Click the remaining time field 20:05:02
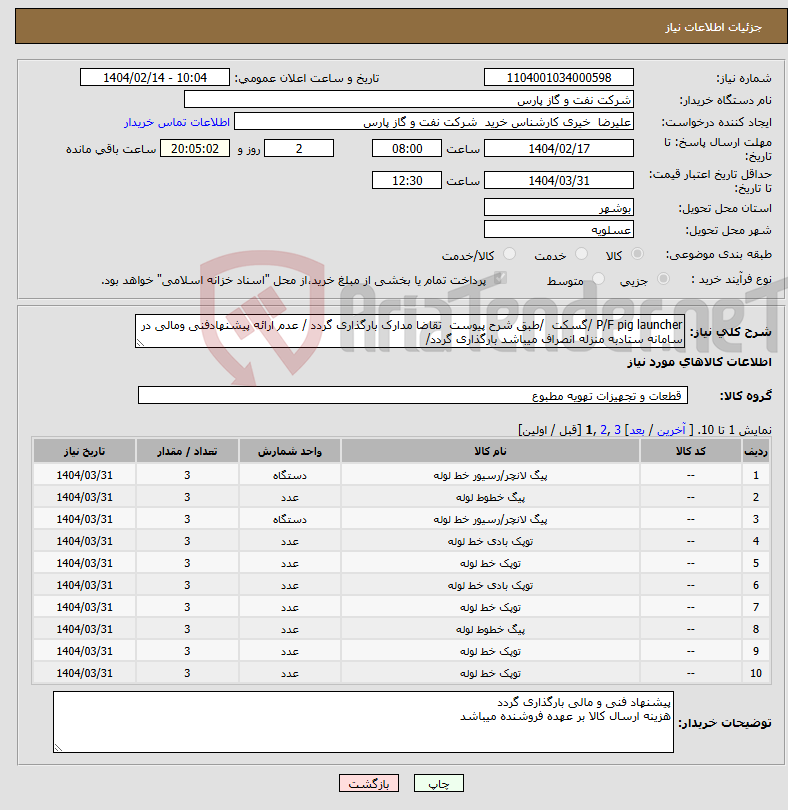 [195, 148]
